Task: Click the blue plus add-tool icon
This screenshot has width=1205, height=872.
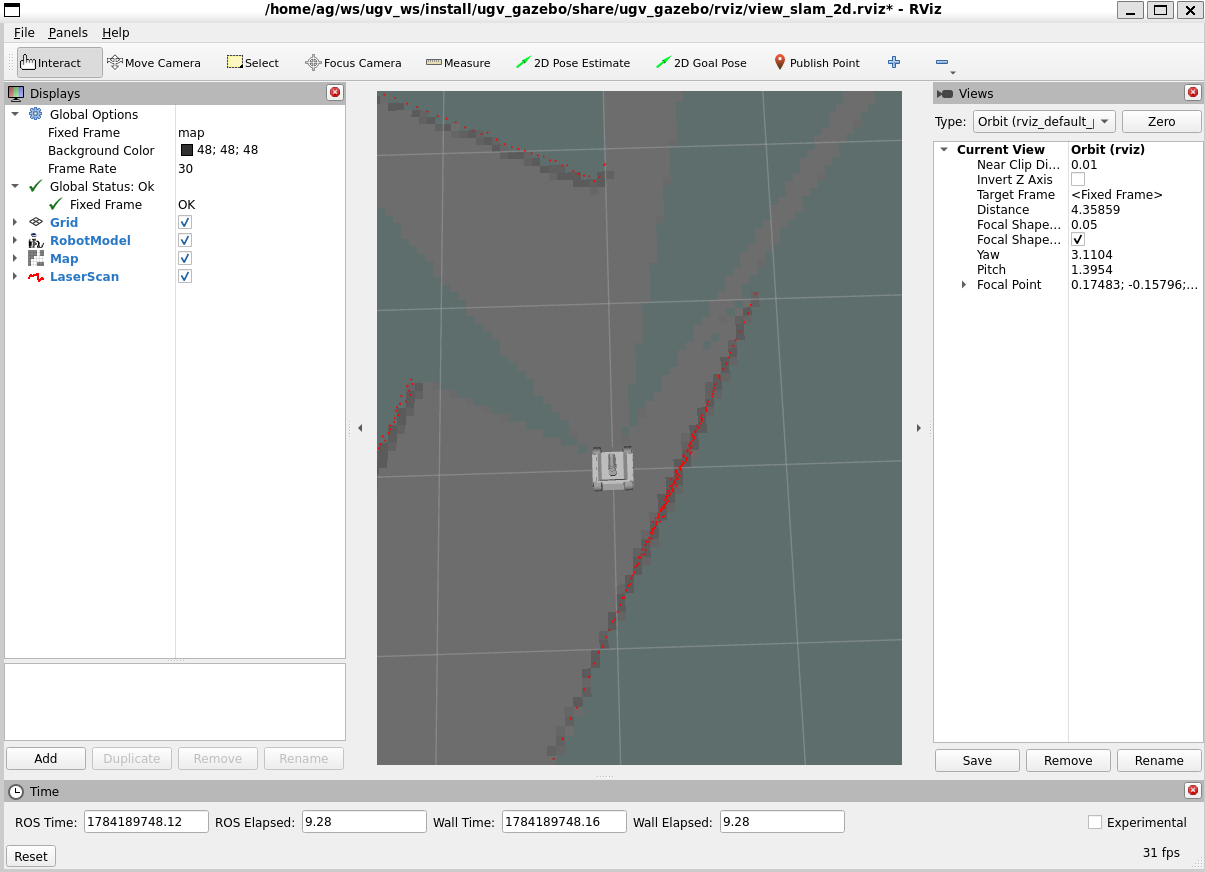Action: point(894,62)
